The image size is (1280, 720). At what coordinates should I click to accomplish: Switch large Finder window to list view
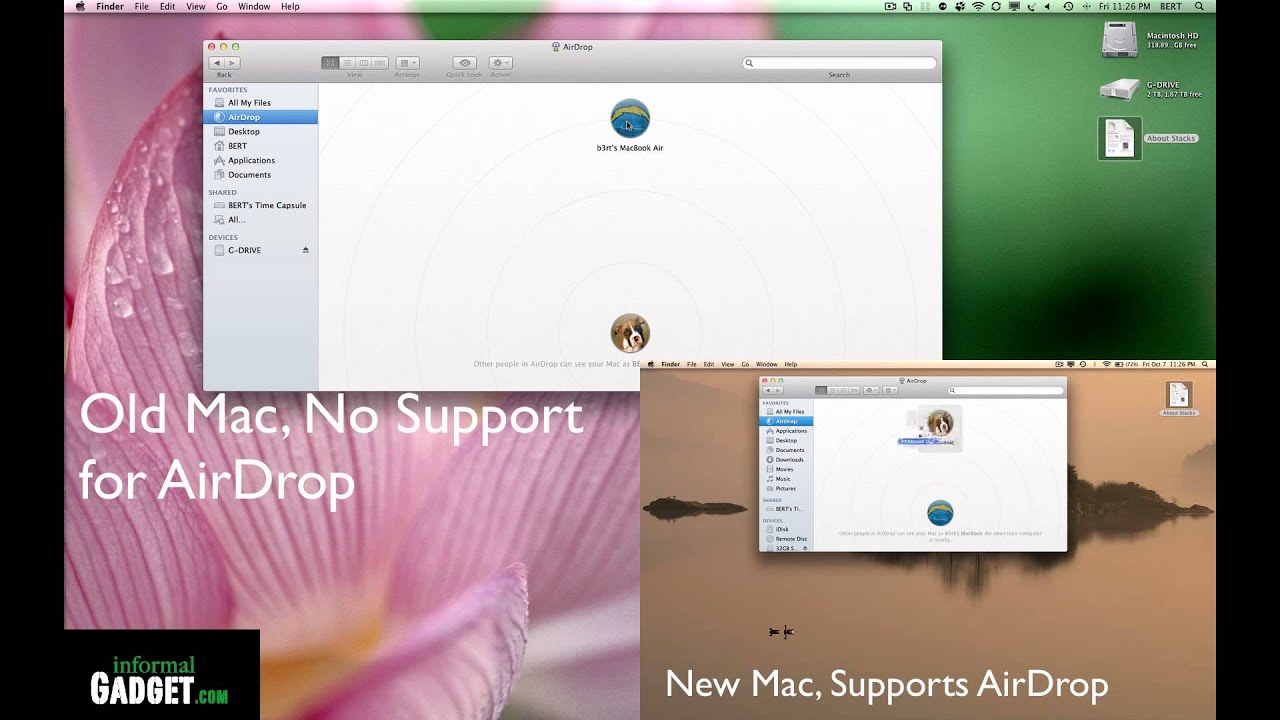(x=347, y=63)
